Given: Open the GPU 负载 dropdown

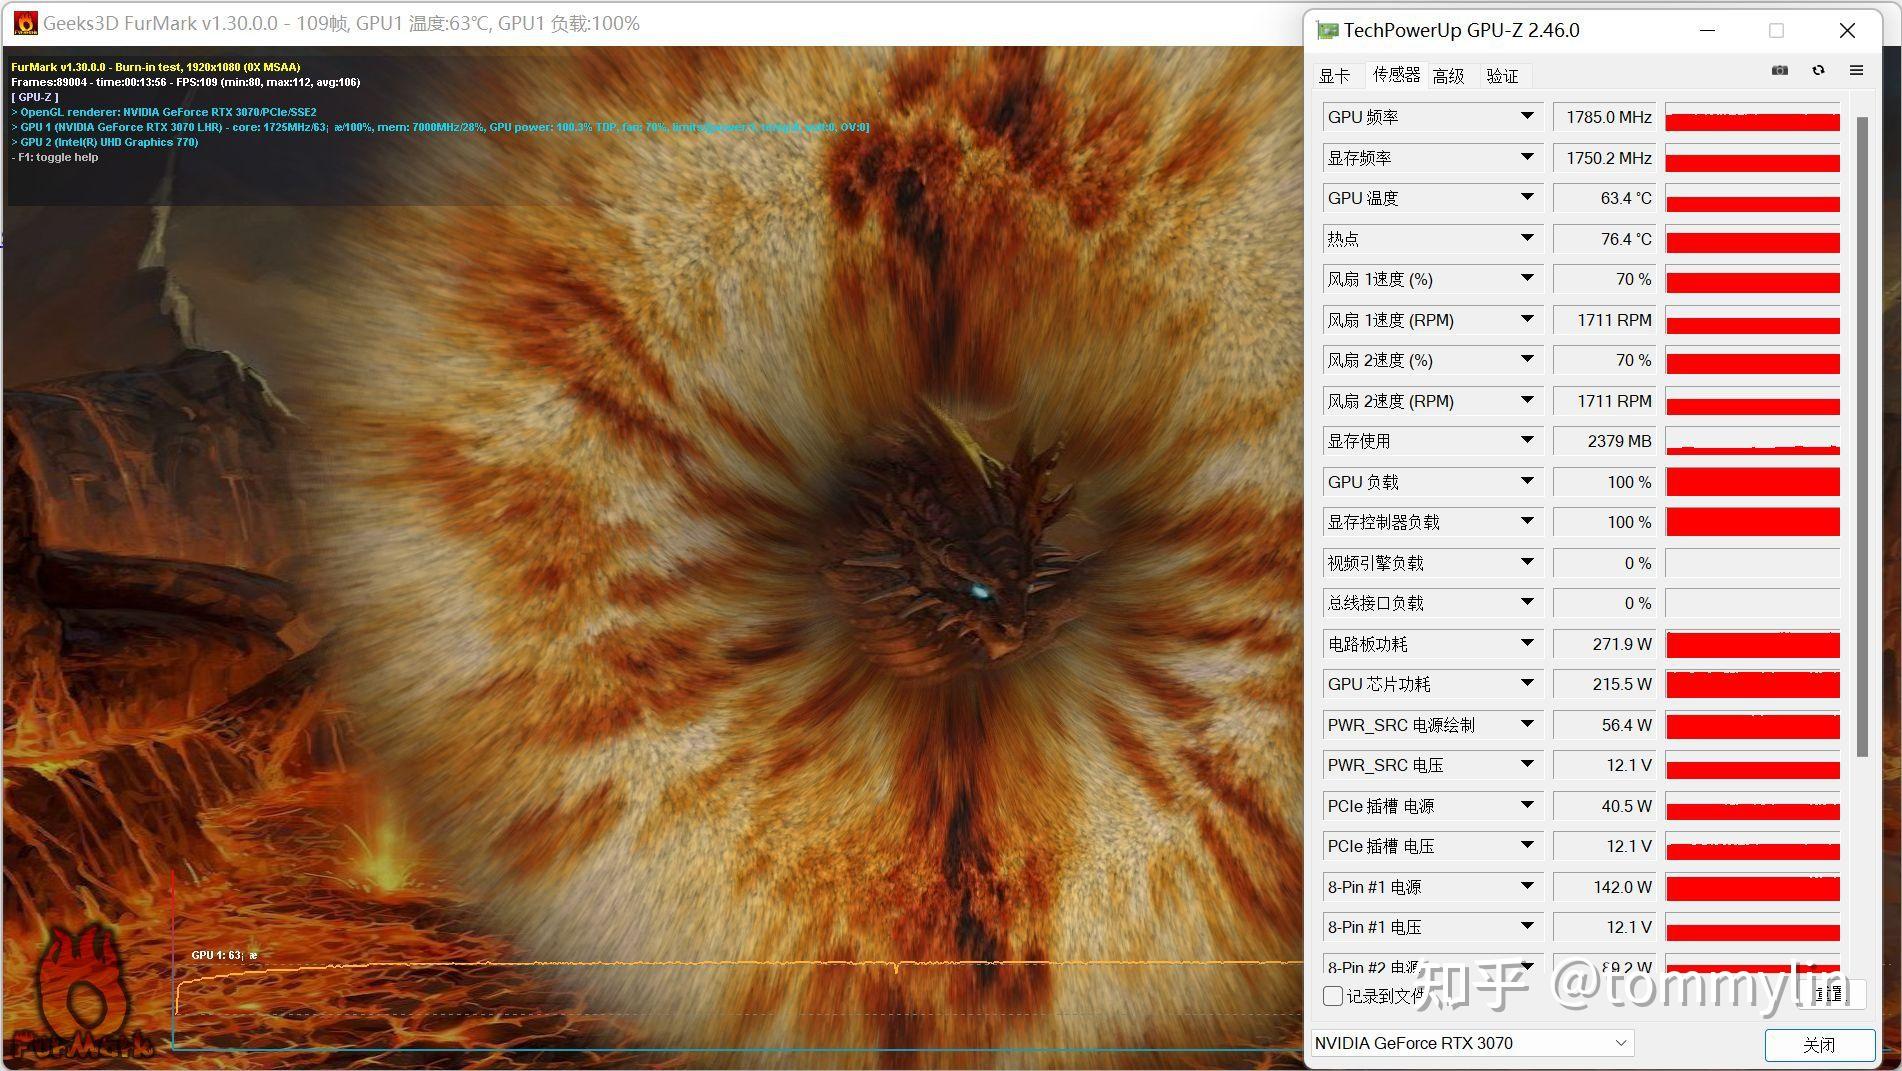Looking at the screenshot, I should tap(1527, 482).
